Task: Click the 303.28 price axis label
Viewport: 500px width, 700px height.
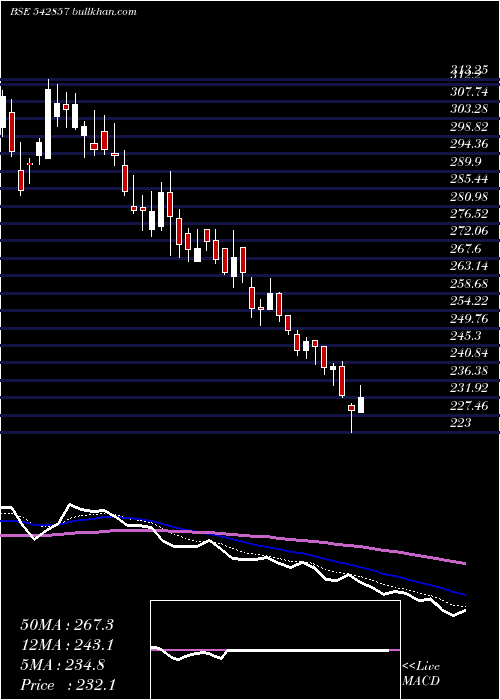Action: pyautogui.click(x=469, y=109)
